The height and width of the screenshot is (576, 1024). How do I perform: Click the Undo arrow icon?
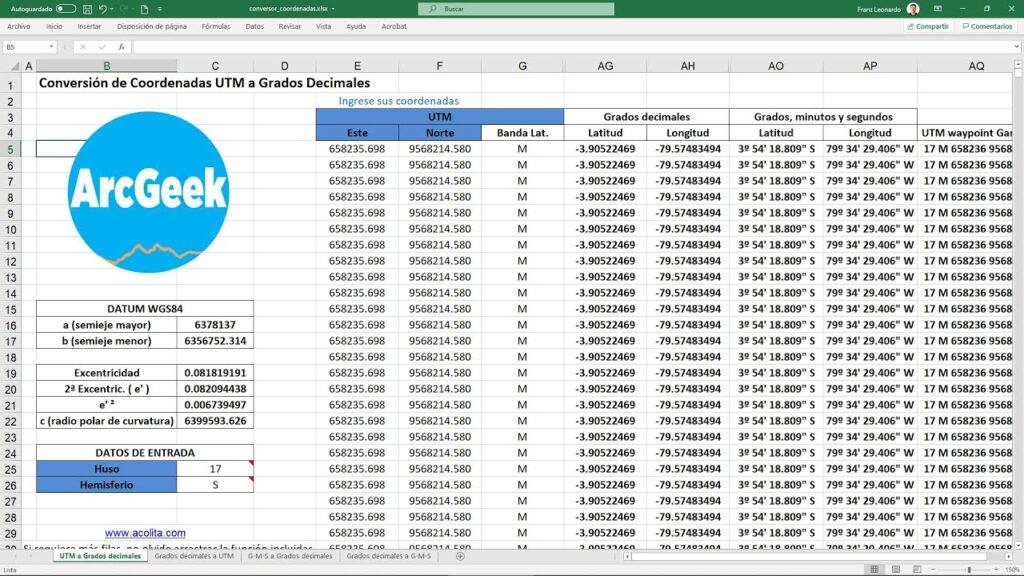pos(102,8)
